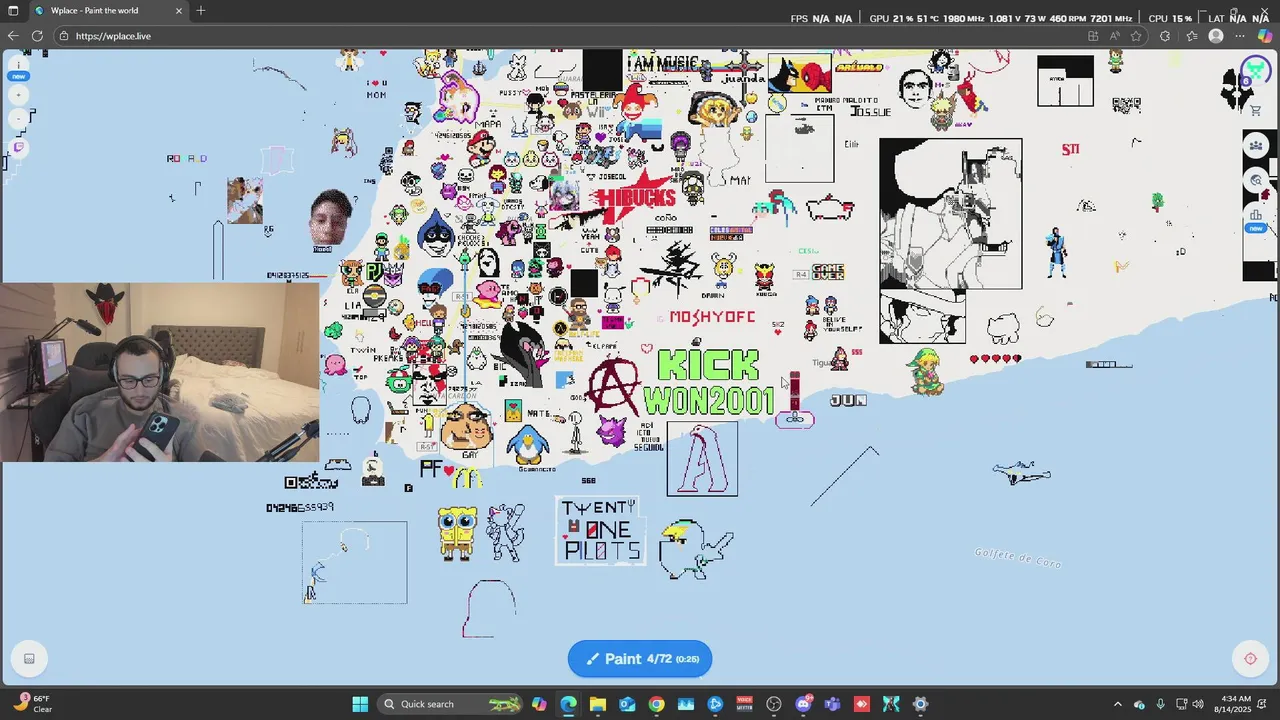This screenshot has height=720, width=1280.
Task: Click the bottom-left map style icon
Action: [x=29, y=658]
